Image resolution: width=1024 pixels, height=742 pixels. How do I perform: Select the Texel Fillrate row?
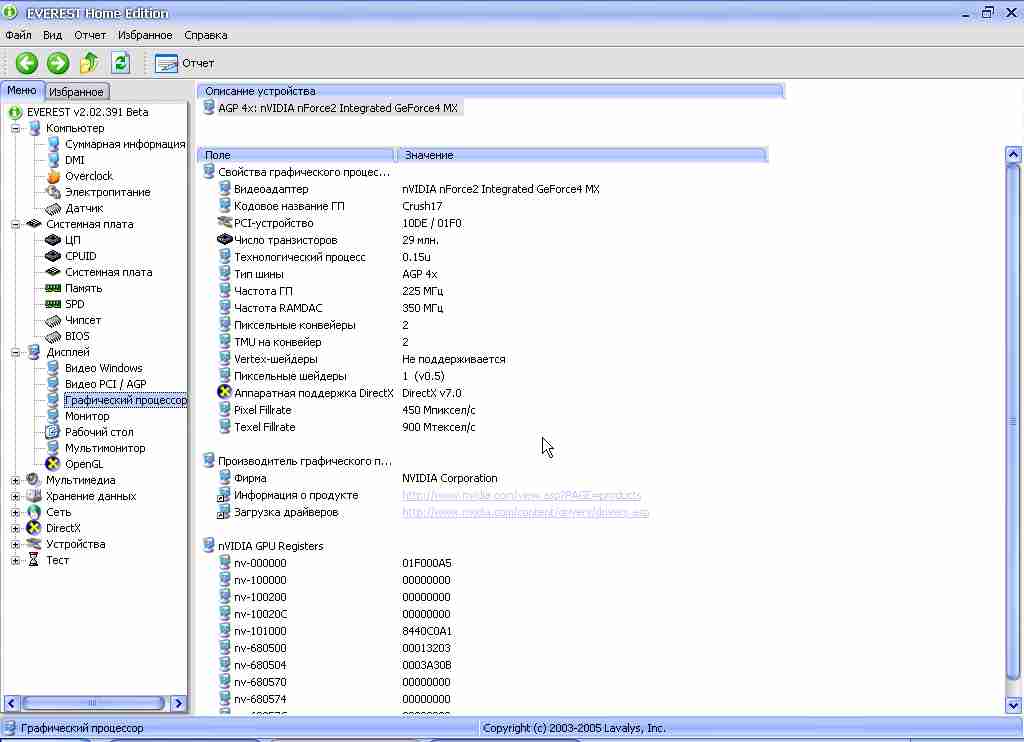click(347, 427)
